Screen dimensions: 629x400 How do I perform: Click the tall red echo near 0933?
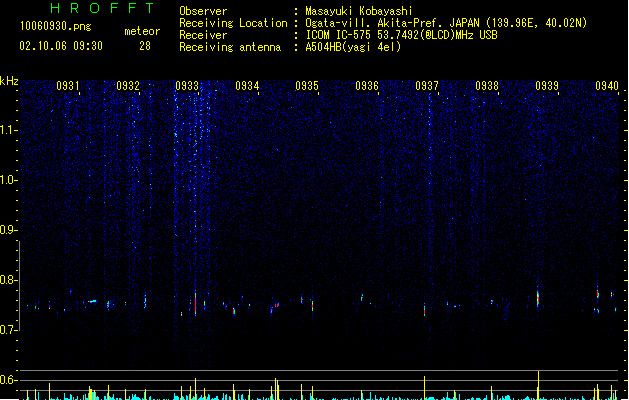click(195, 304)
